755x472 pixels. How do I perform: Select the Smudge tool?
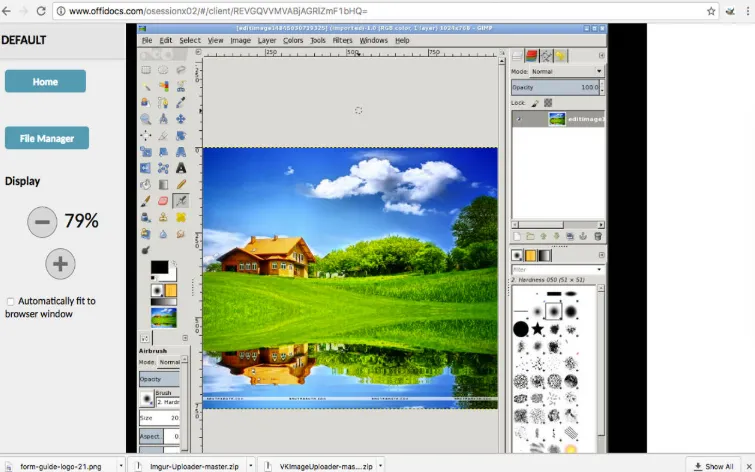181,234
